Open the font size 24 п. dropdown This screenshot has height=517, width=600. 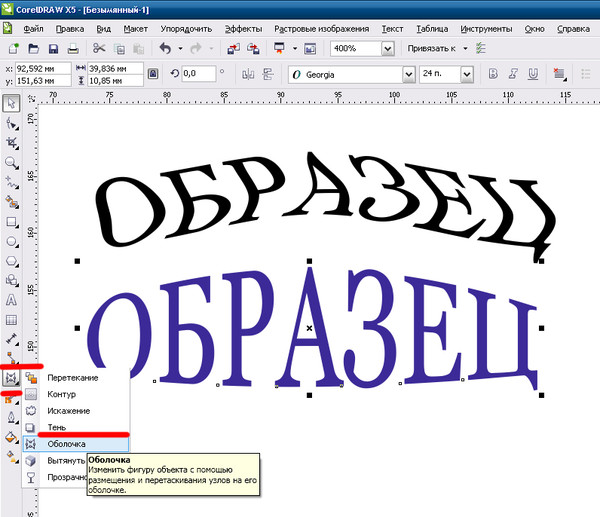click(x=467, y=74)
